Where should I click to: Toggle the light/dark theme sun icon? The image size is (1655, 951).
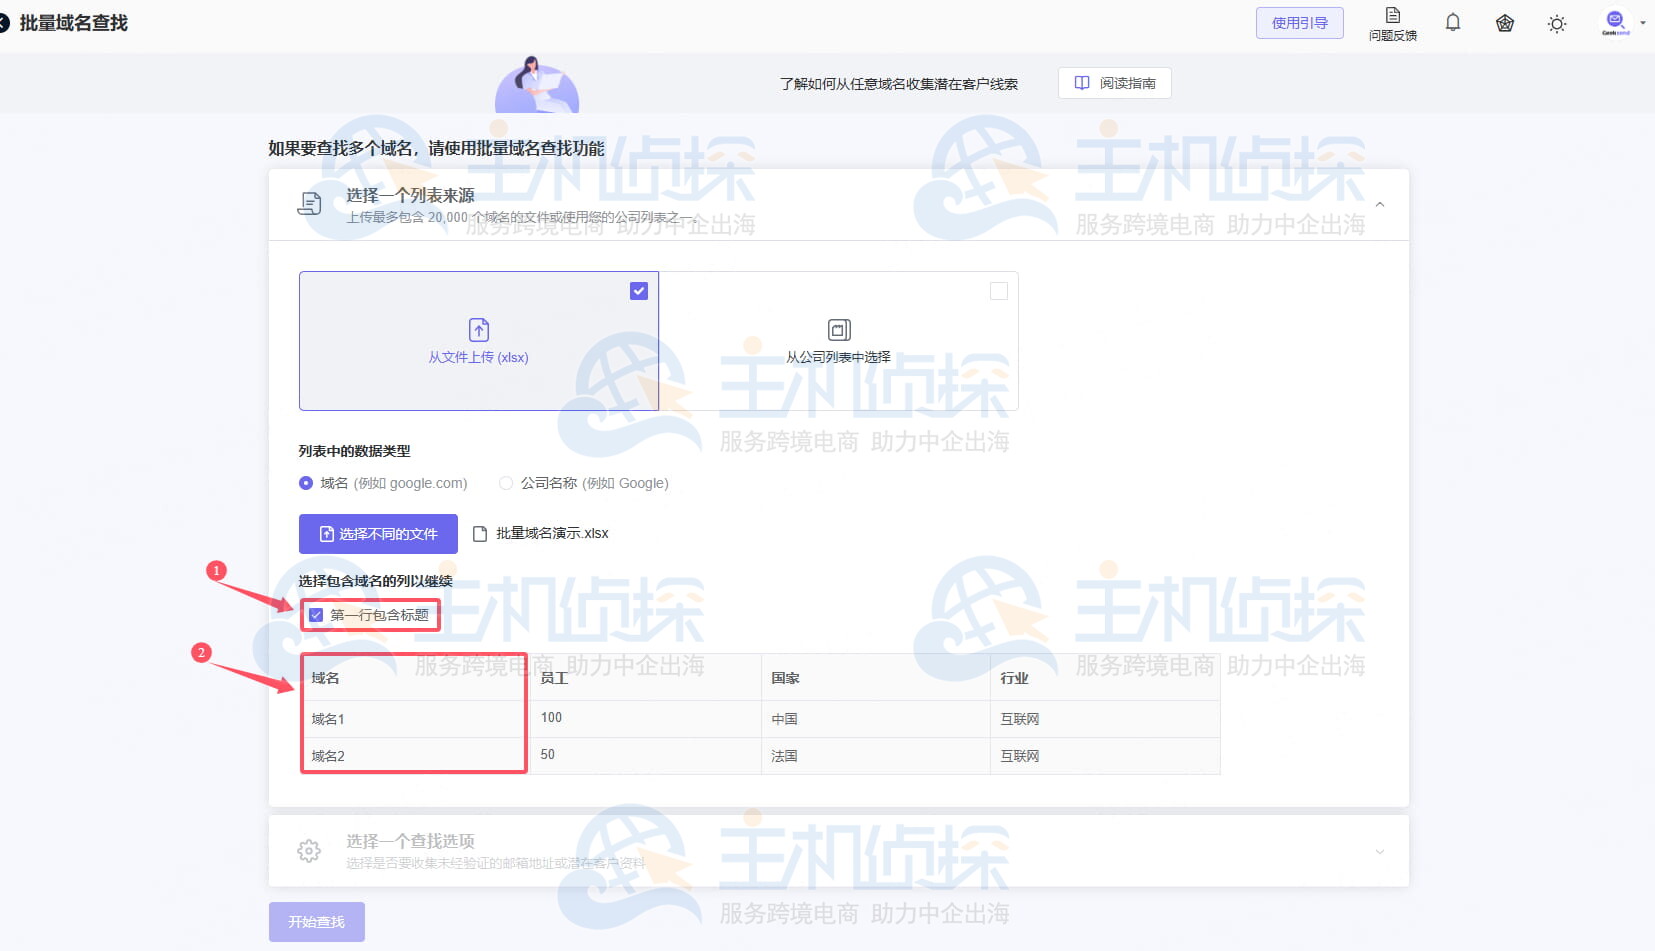(x=1556, y=24)
